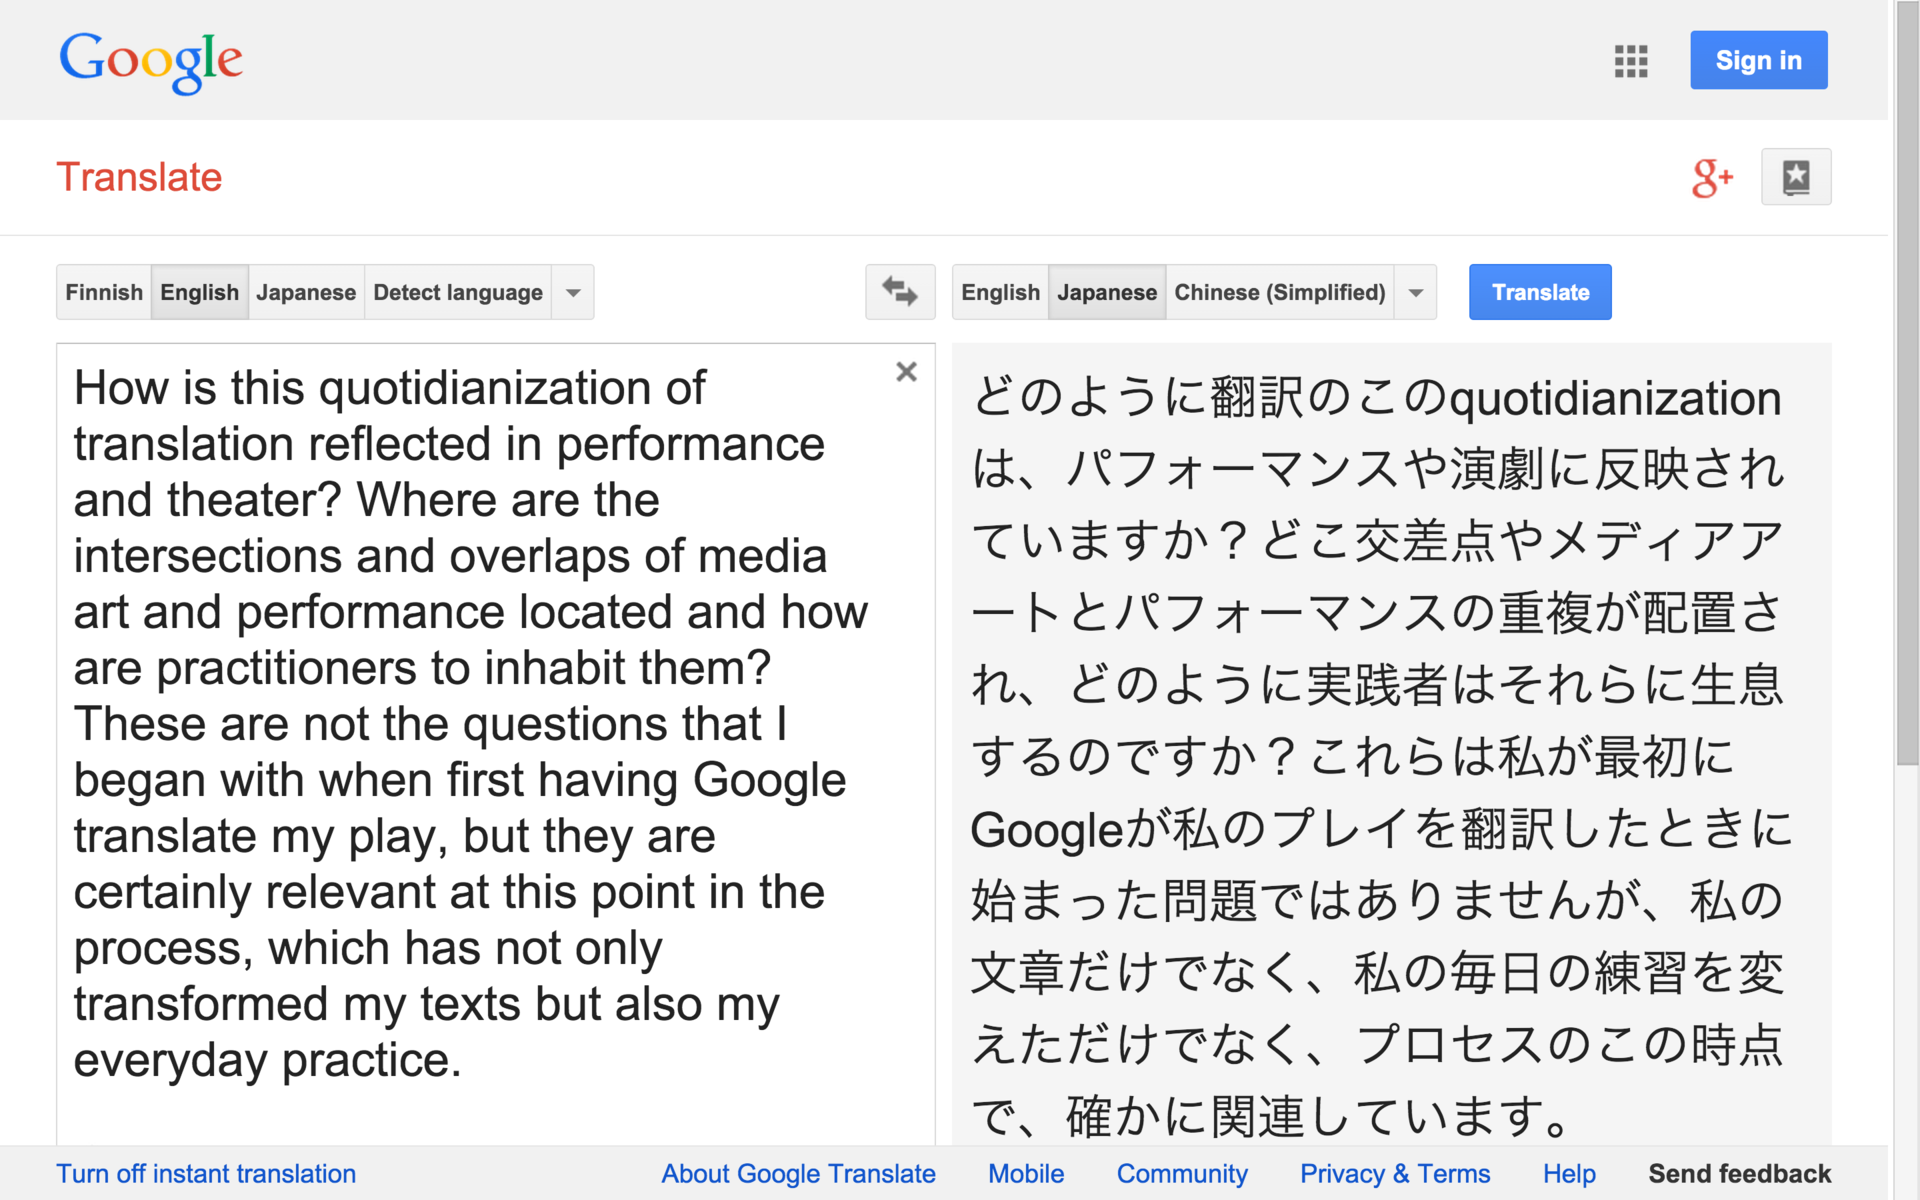The image size is (1920, 1200).
Task: Select Japanese as source language
Action: pyautogui.click(x=305, y=292)
